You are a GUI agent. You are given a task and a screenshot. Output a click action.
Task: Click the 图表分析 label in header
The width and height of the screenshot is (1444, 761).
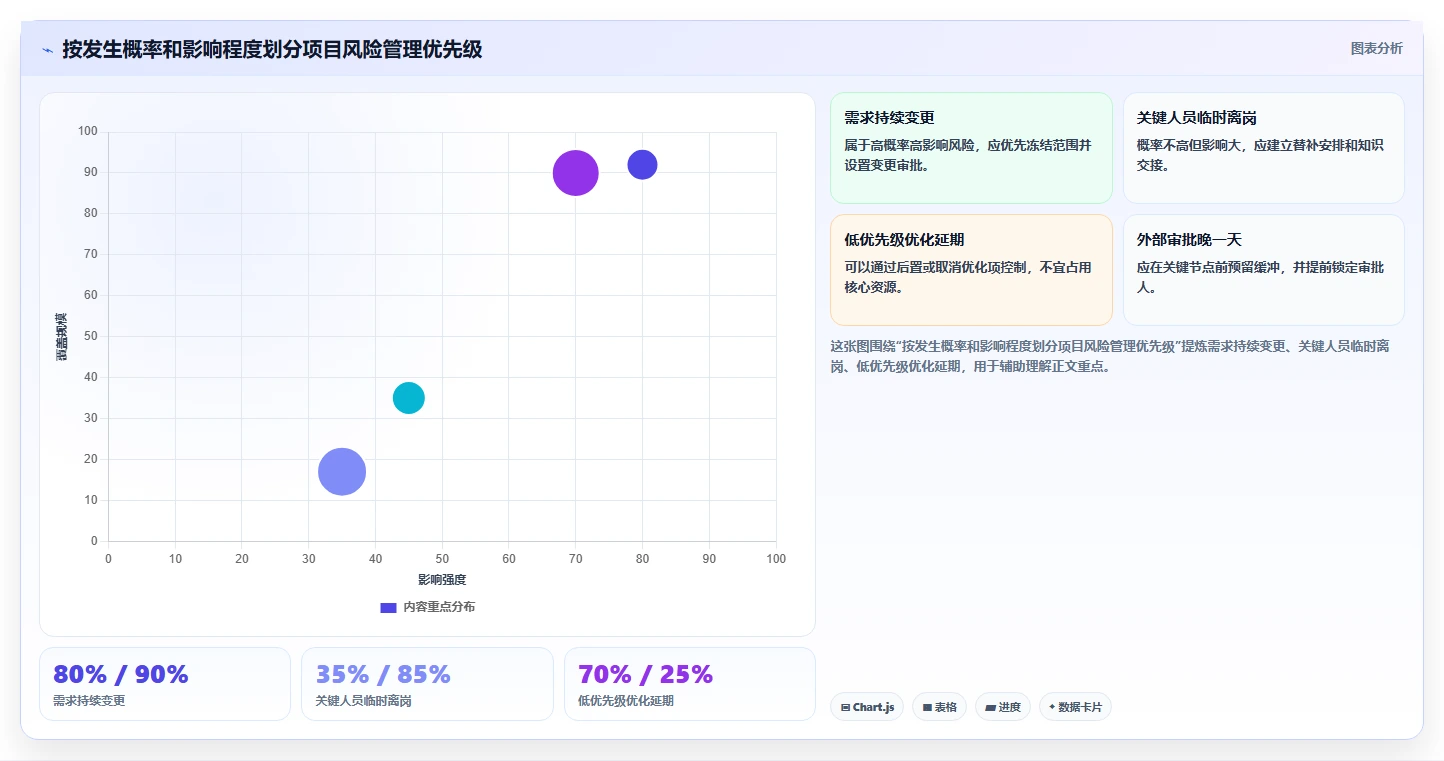1376,48
